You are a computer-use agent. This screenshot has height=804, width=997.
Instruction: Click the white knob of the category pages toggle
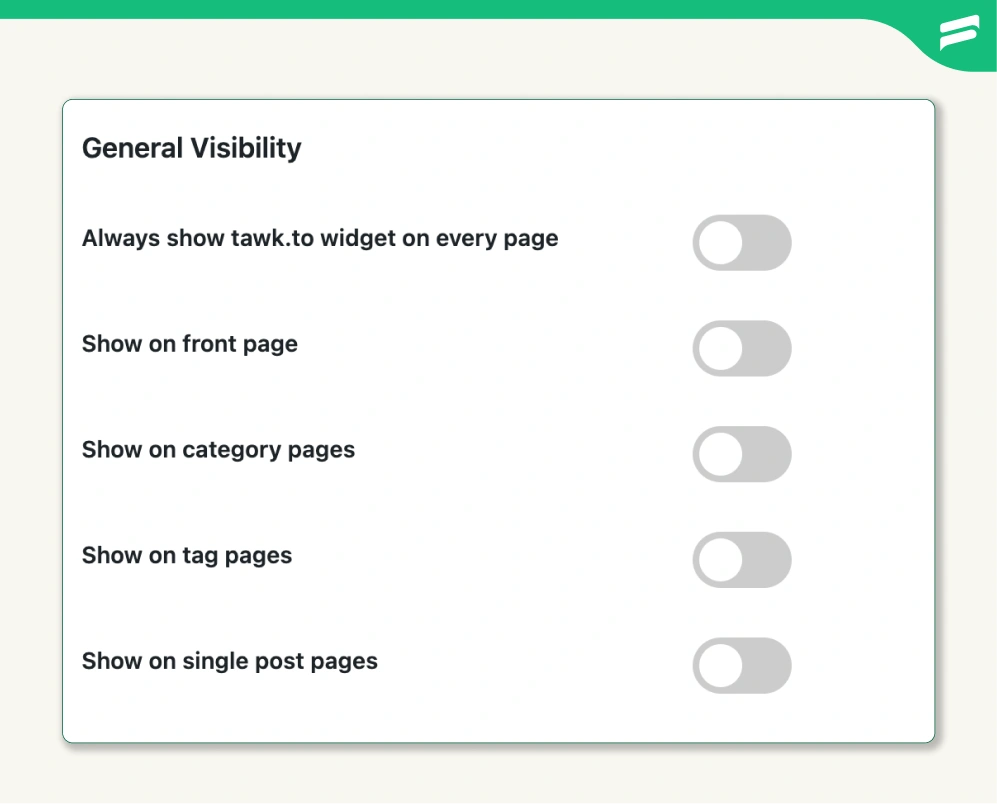[720, 454]
